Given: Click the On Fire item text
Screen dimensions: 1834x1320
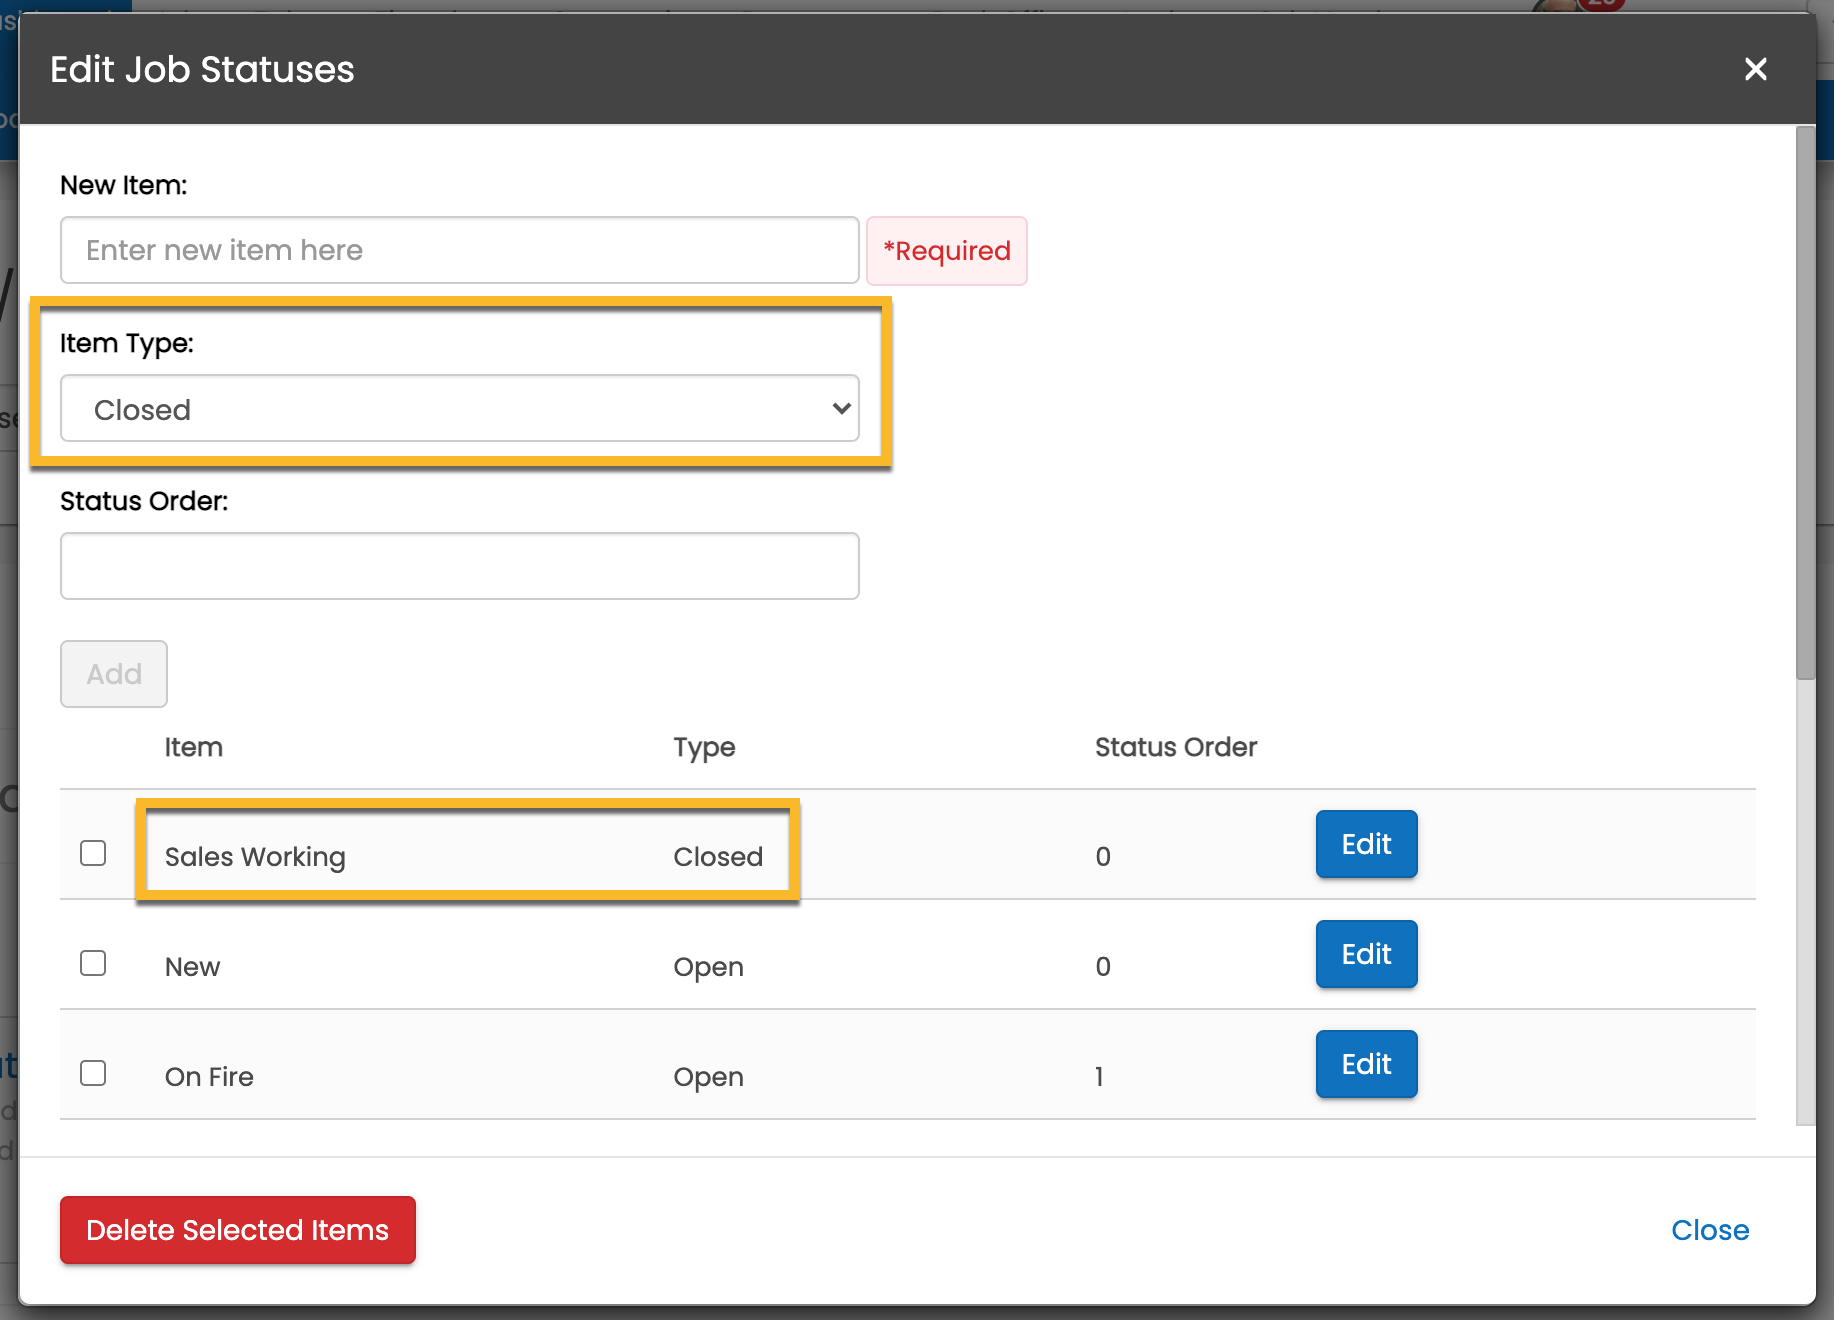Looking at the screenshot, I should [x=209, y=1077].
